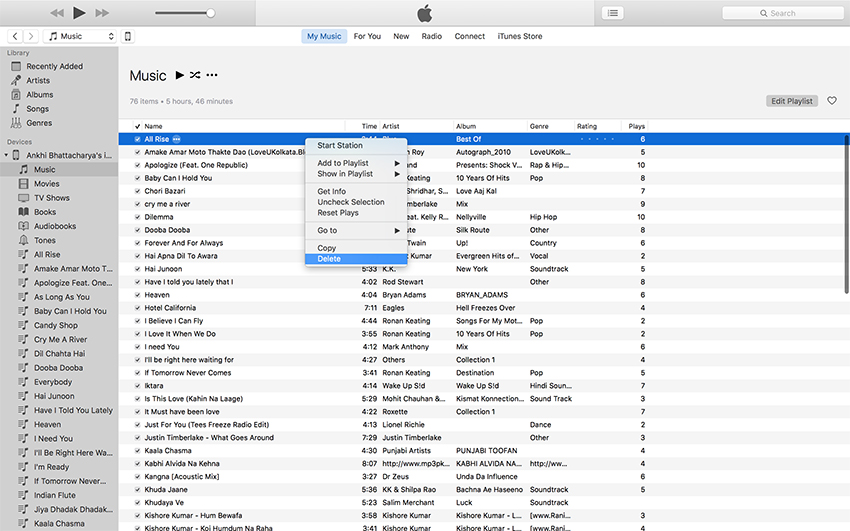This screenshot has height=531, width=850.
Task: Click the forward navigation arrow
Action: [31, 37]
